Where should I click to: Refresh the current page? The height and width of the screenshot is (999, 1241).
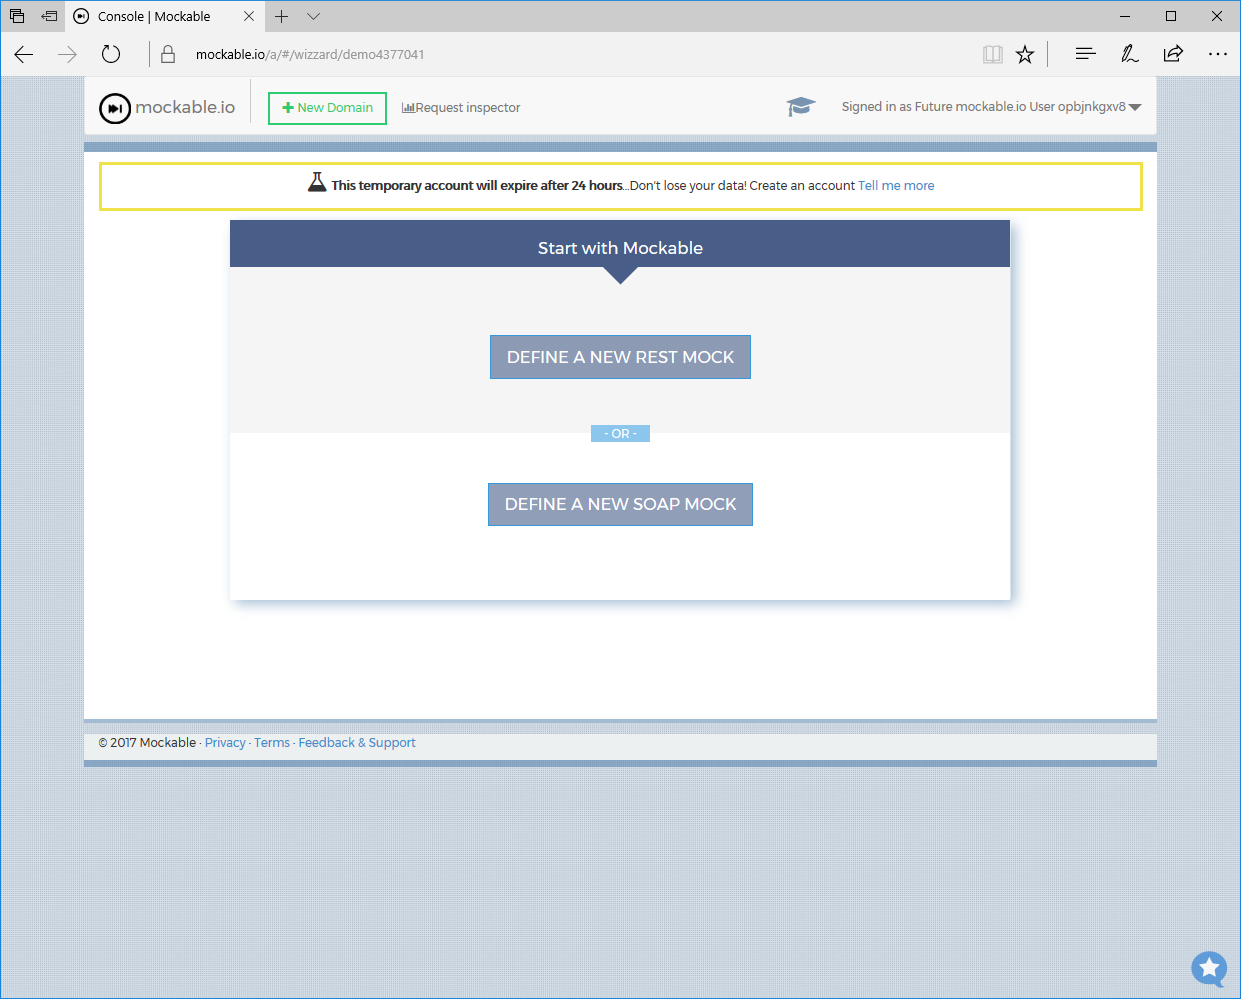111,55
